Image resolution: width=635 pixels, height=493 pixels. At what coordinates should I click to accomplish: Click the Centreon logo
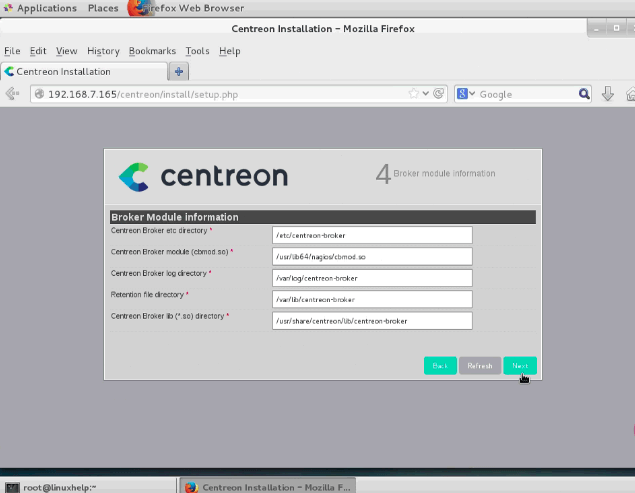pos(203,177)
